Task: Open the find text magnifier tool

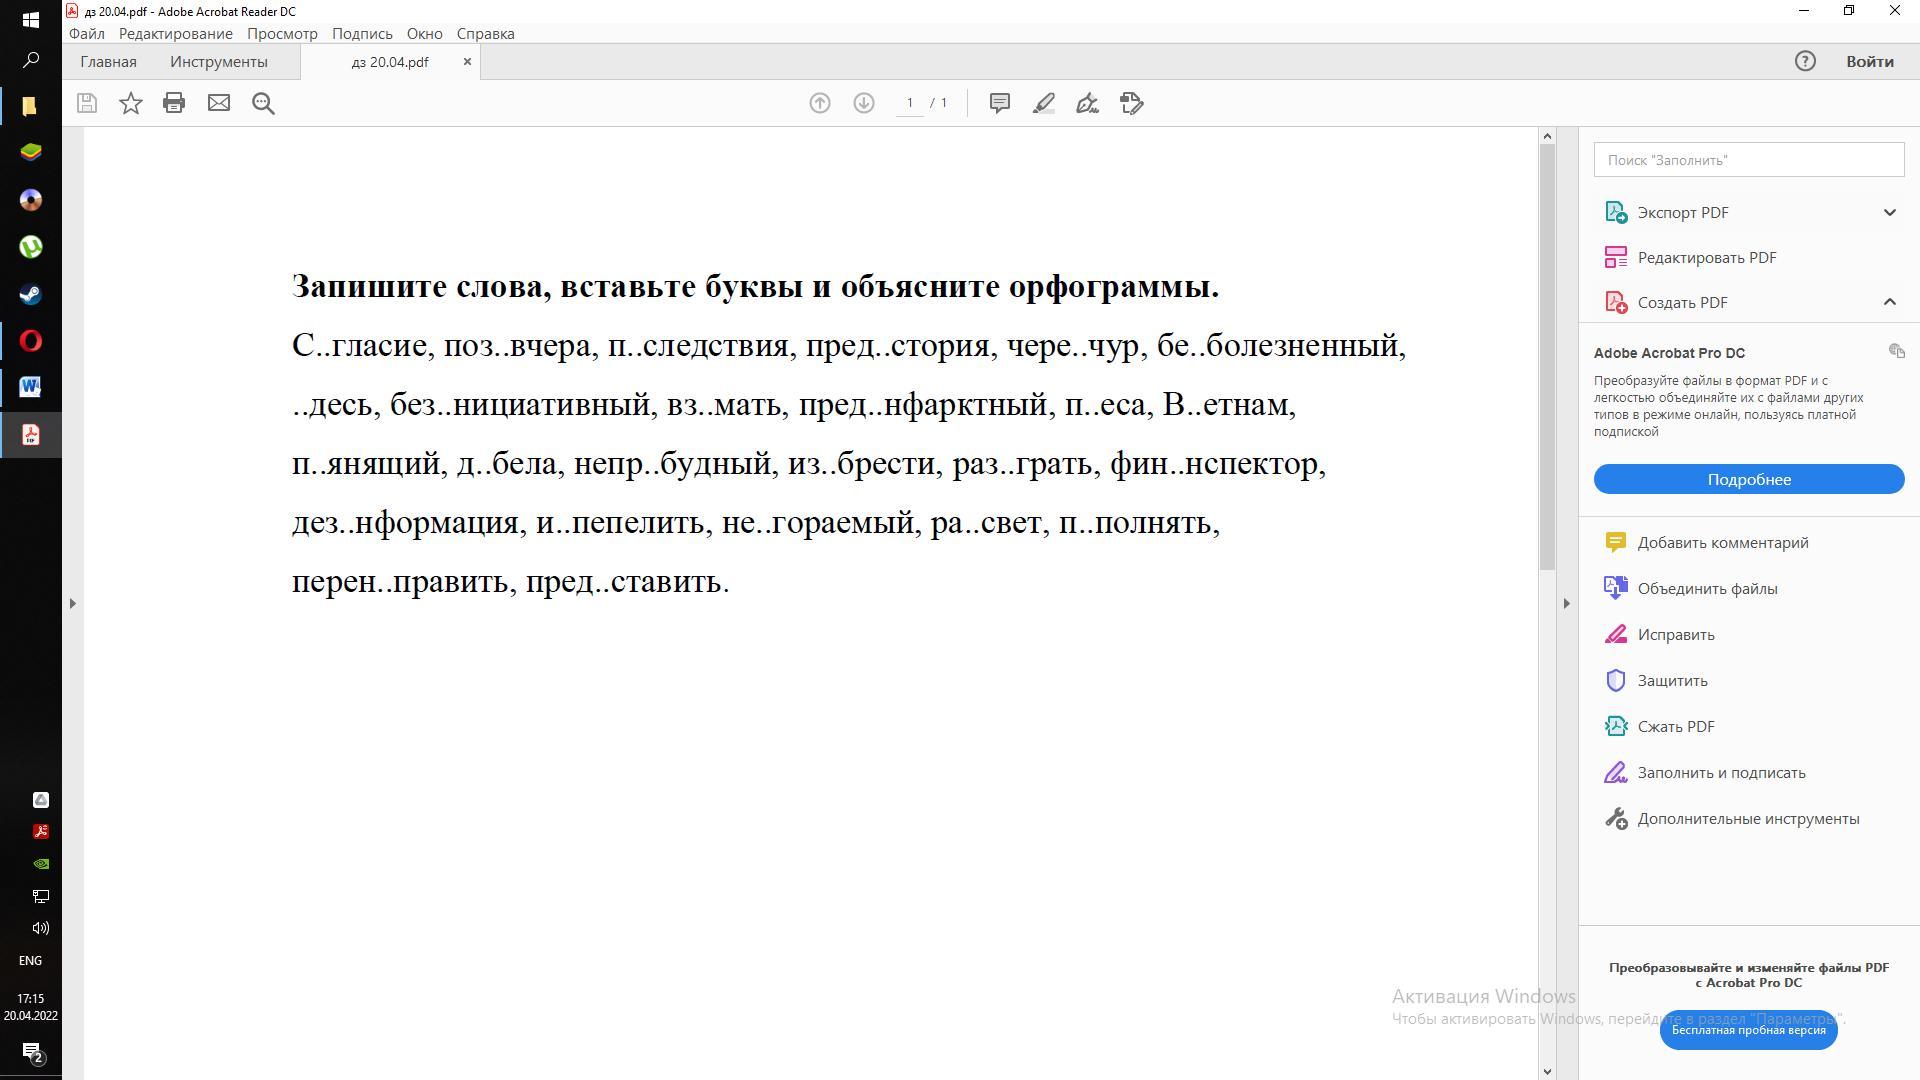Action: [263, 103]
